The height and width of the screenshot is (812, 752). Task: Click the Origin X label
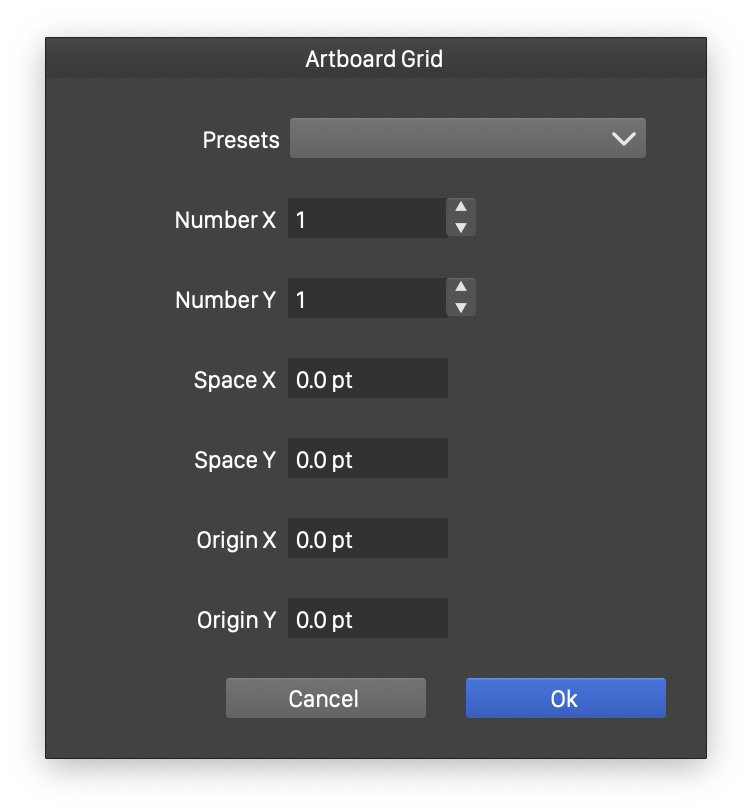[x=236, y=540]
